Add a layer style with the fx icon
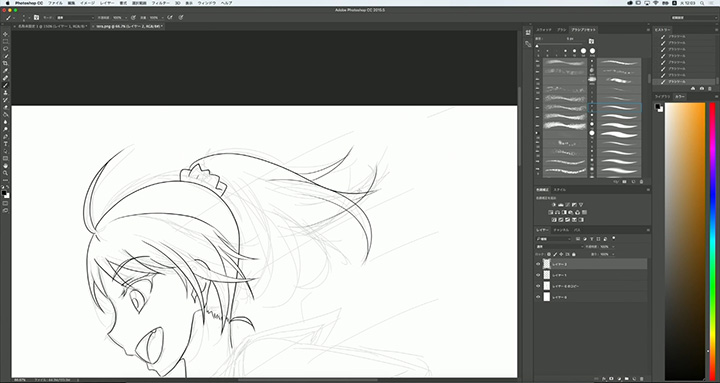This screenshot has height=383, width=720. tap(604, 379)
